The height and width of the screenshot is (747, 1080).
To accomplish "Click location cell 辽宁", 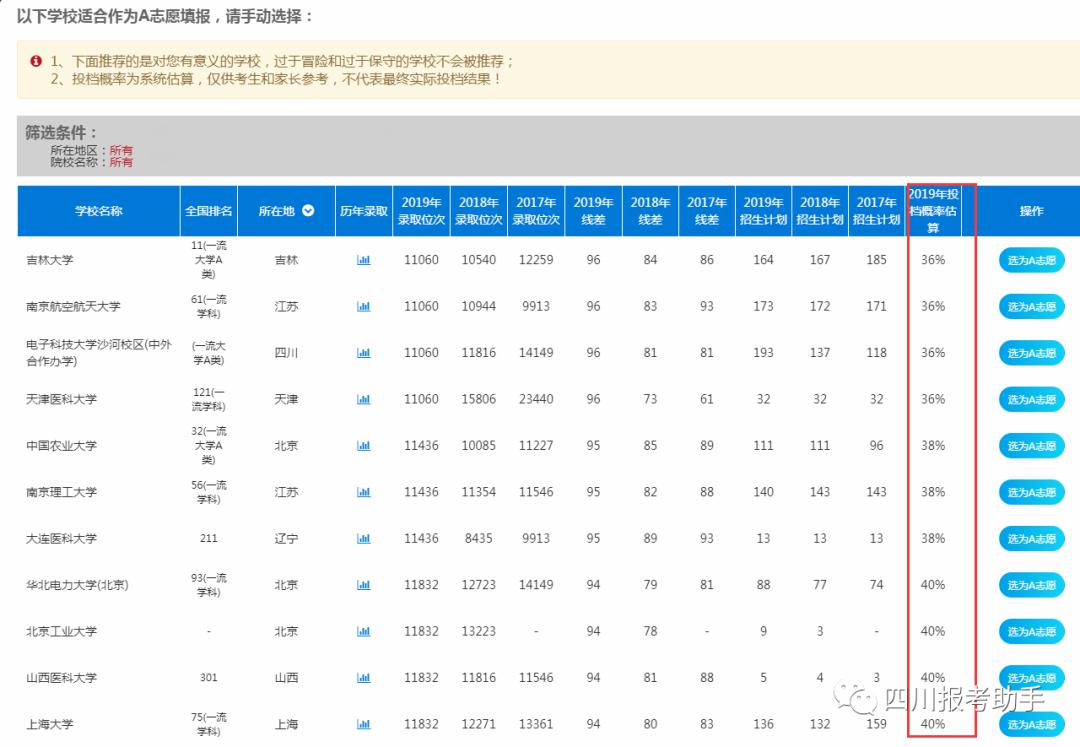I will tap(287, 538).
